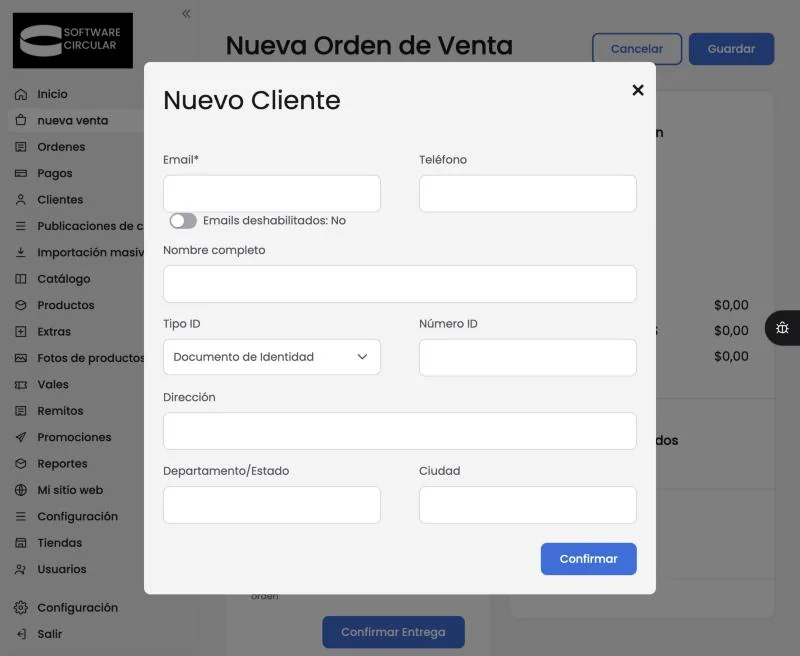This screenshot has width=800, height=656.
Task: Click the Vales ticket icon
Action: tap(21, 385)
